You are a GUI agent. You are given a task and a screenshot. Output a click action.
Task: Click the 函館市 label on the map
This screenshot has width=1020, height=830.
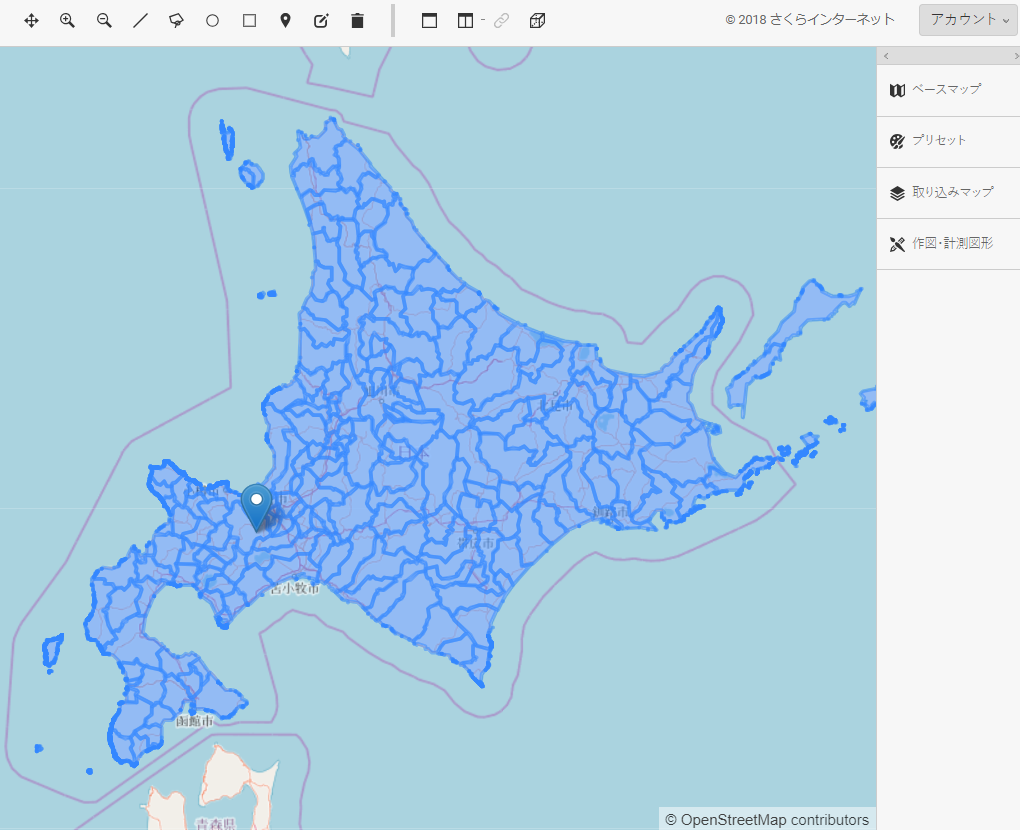(x=195, y=721)
